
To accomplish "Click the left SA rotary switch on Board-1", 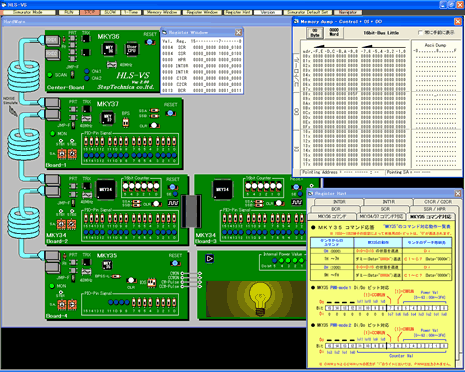I will click(x=62, y=154).
